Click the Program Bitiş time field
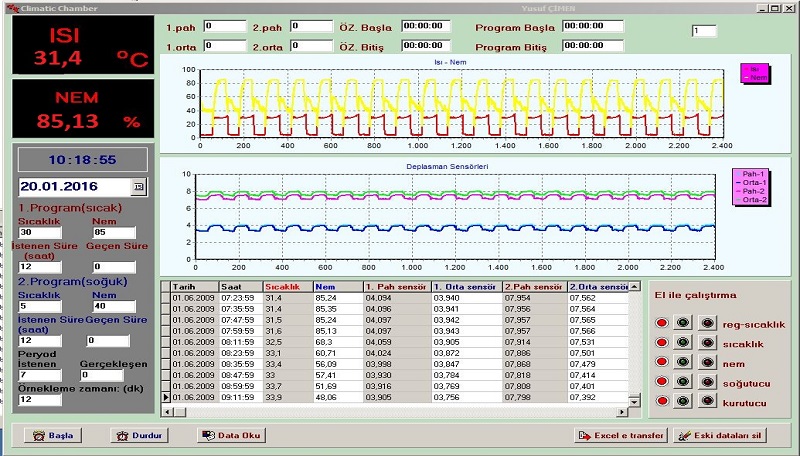This screenshot has height=456, width=800. (593, 45)
